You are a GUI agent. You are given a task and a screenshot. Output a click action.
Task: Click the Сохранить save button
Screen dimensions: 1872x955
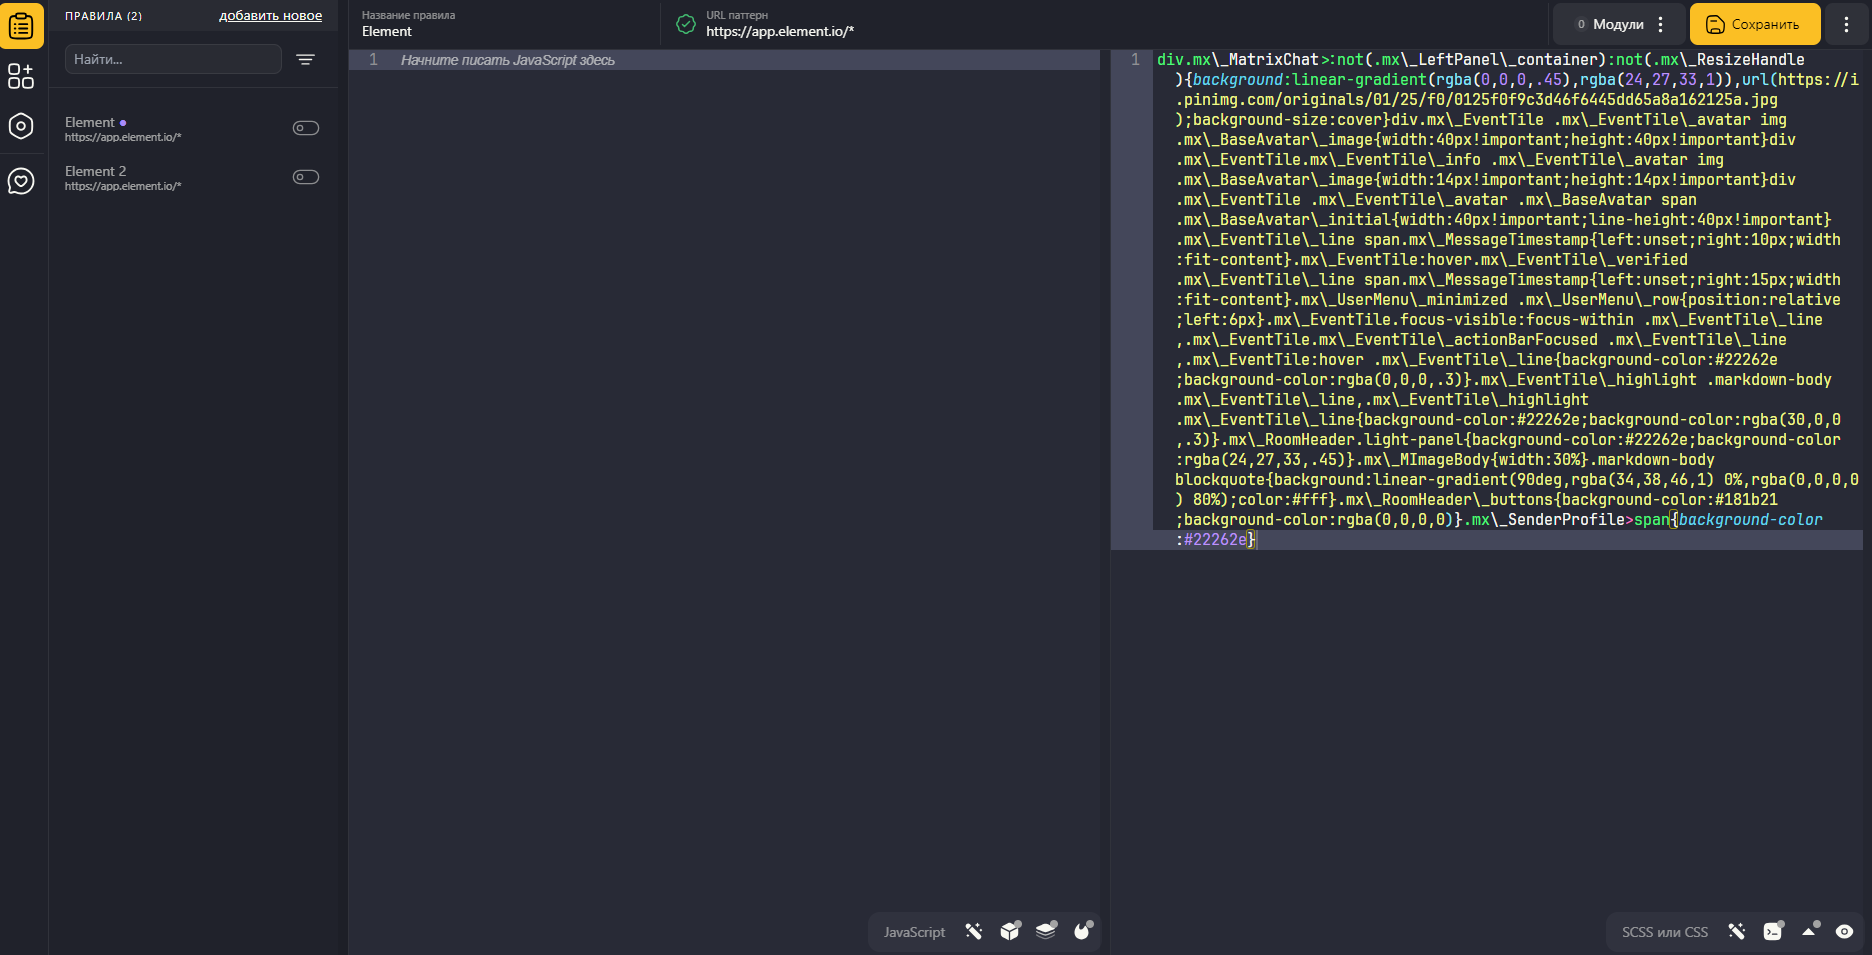1754,24
